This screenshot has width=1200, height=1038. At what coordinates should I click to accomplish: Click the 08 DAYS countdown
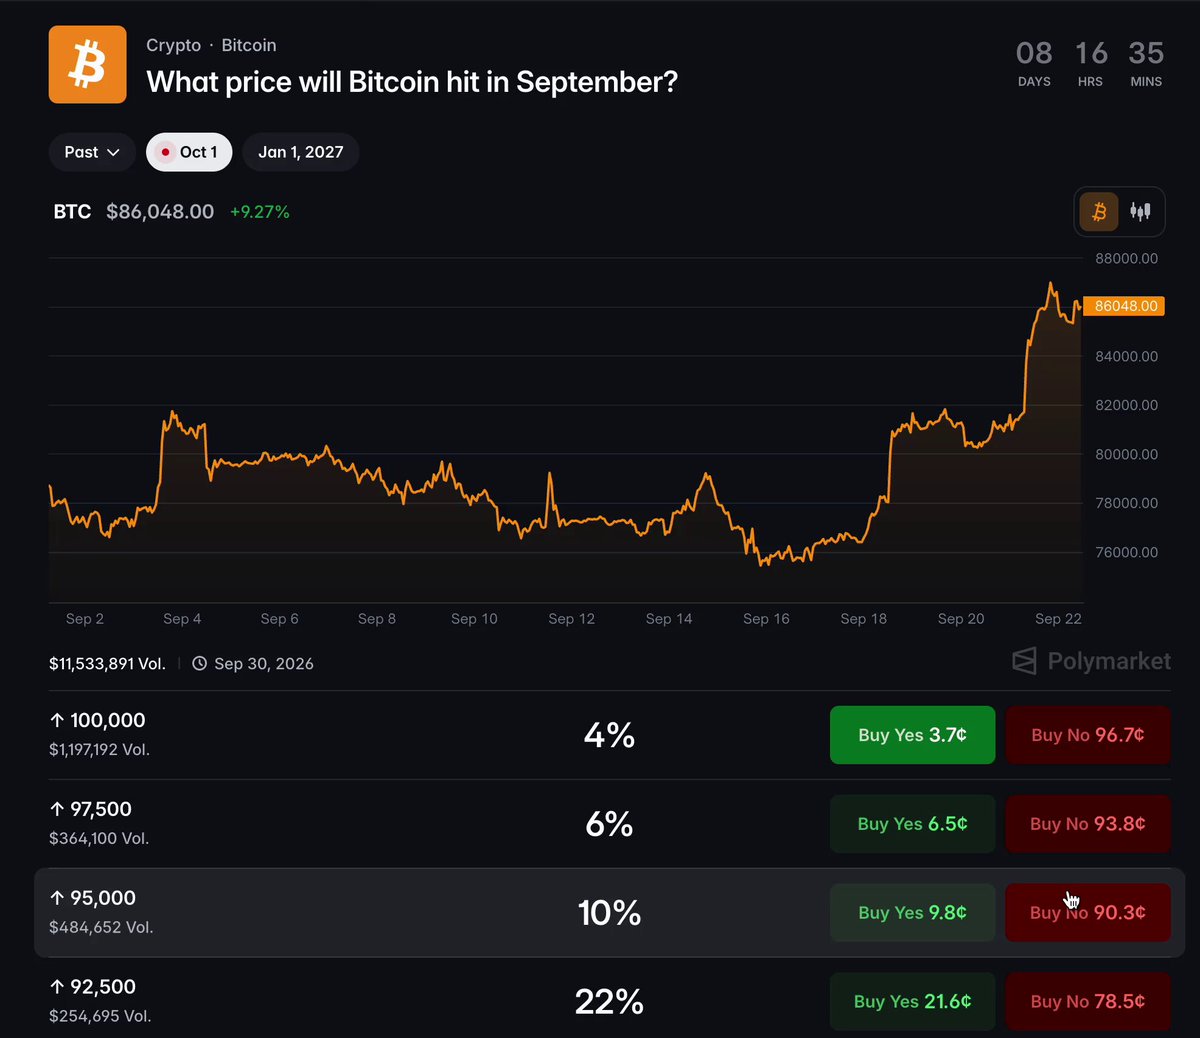1034,63
